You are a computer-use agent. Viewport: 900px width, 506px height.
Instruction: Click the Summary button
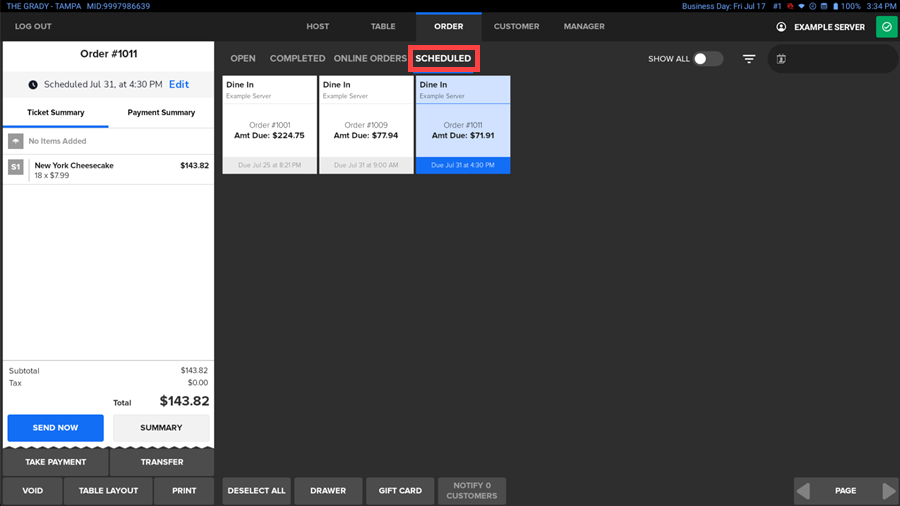tap(161, 428)
